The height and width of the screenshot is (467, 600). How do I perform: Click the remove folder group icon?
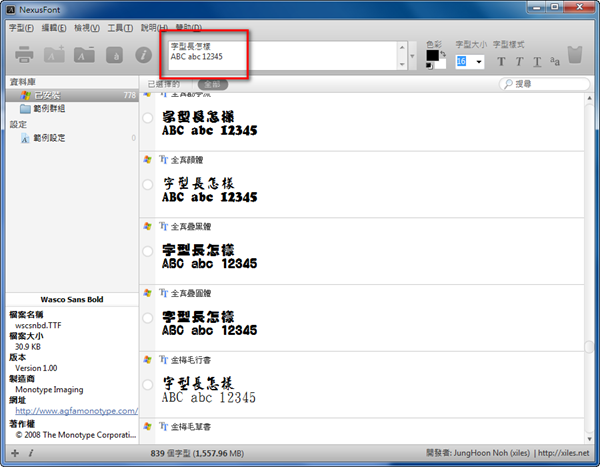pyautogui.click(x=84, y=55)
